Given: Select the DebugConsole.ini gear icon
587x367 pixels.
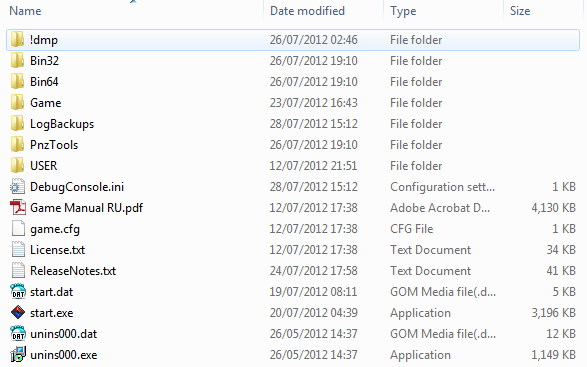Looking at the screenshot, I should 18,186.
